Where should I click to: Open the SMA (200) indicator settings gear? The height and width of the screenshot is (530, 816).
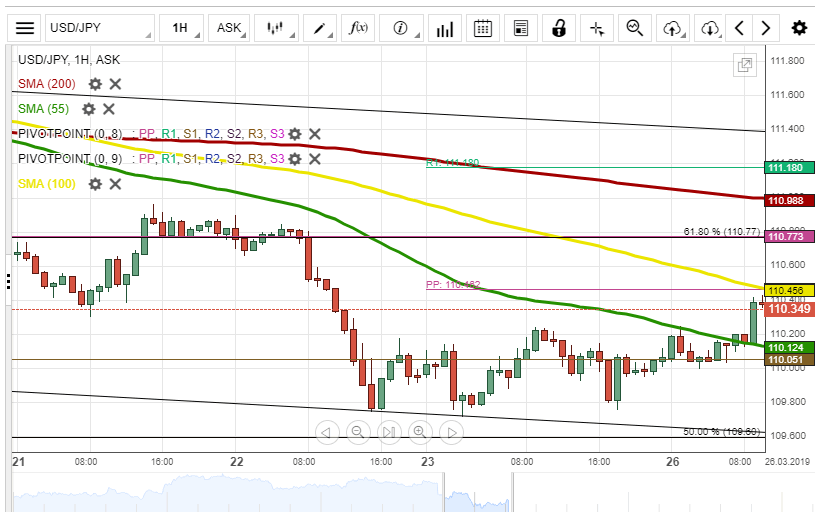(95, 84)
